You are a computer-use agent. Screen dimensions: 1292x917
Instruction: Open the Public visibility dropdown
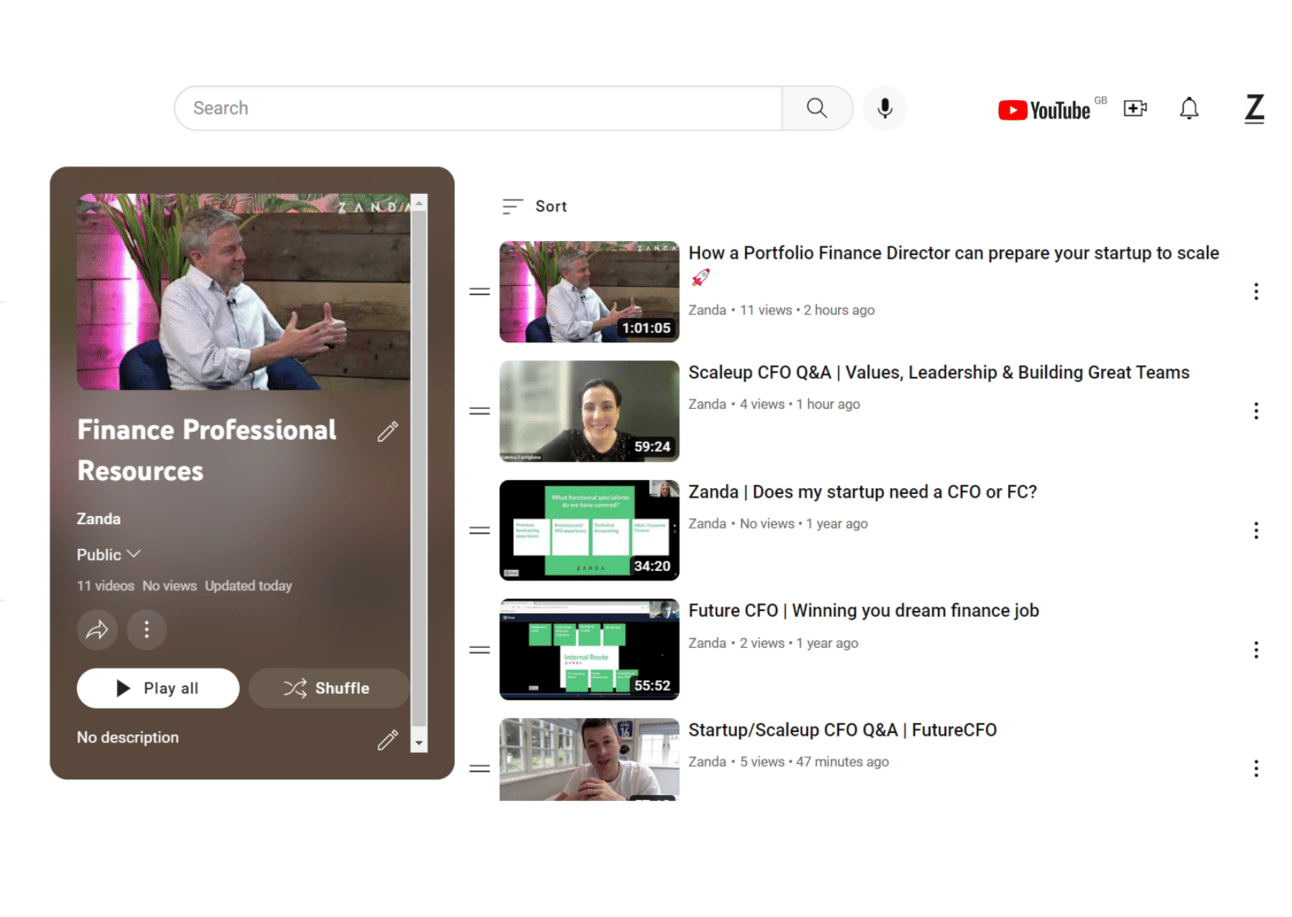coord(108,554)
